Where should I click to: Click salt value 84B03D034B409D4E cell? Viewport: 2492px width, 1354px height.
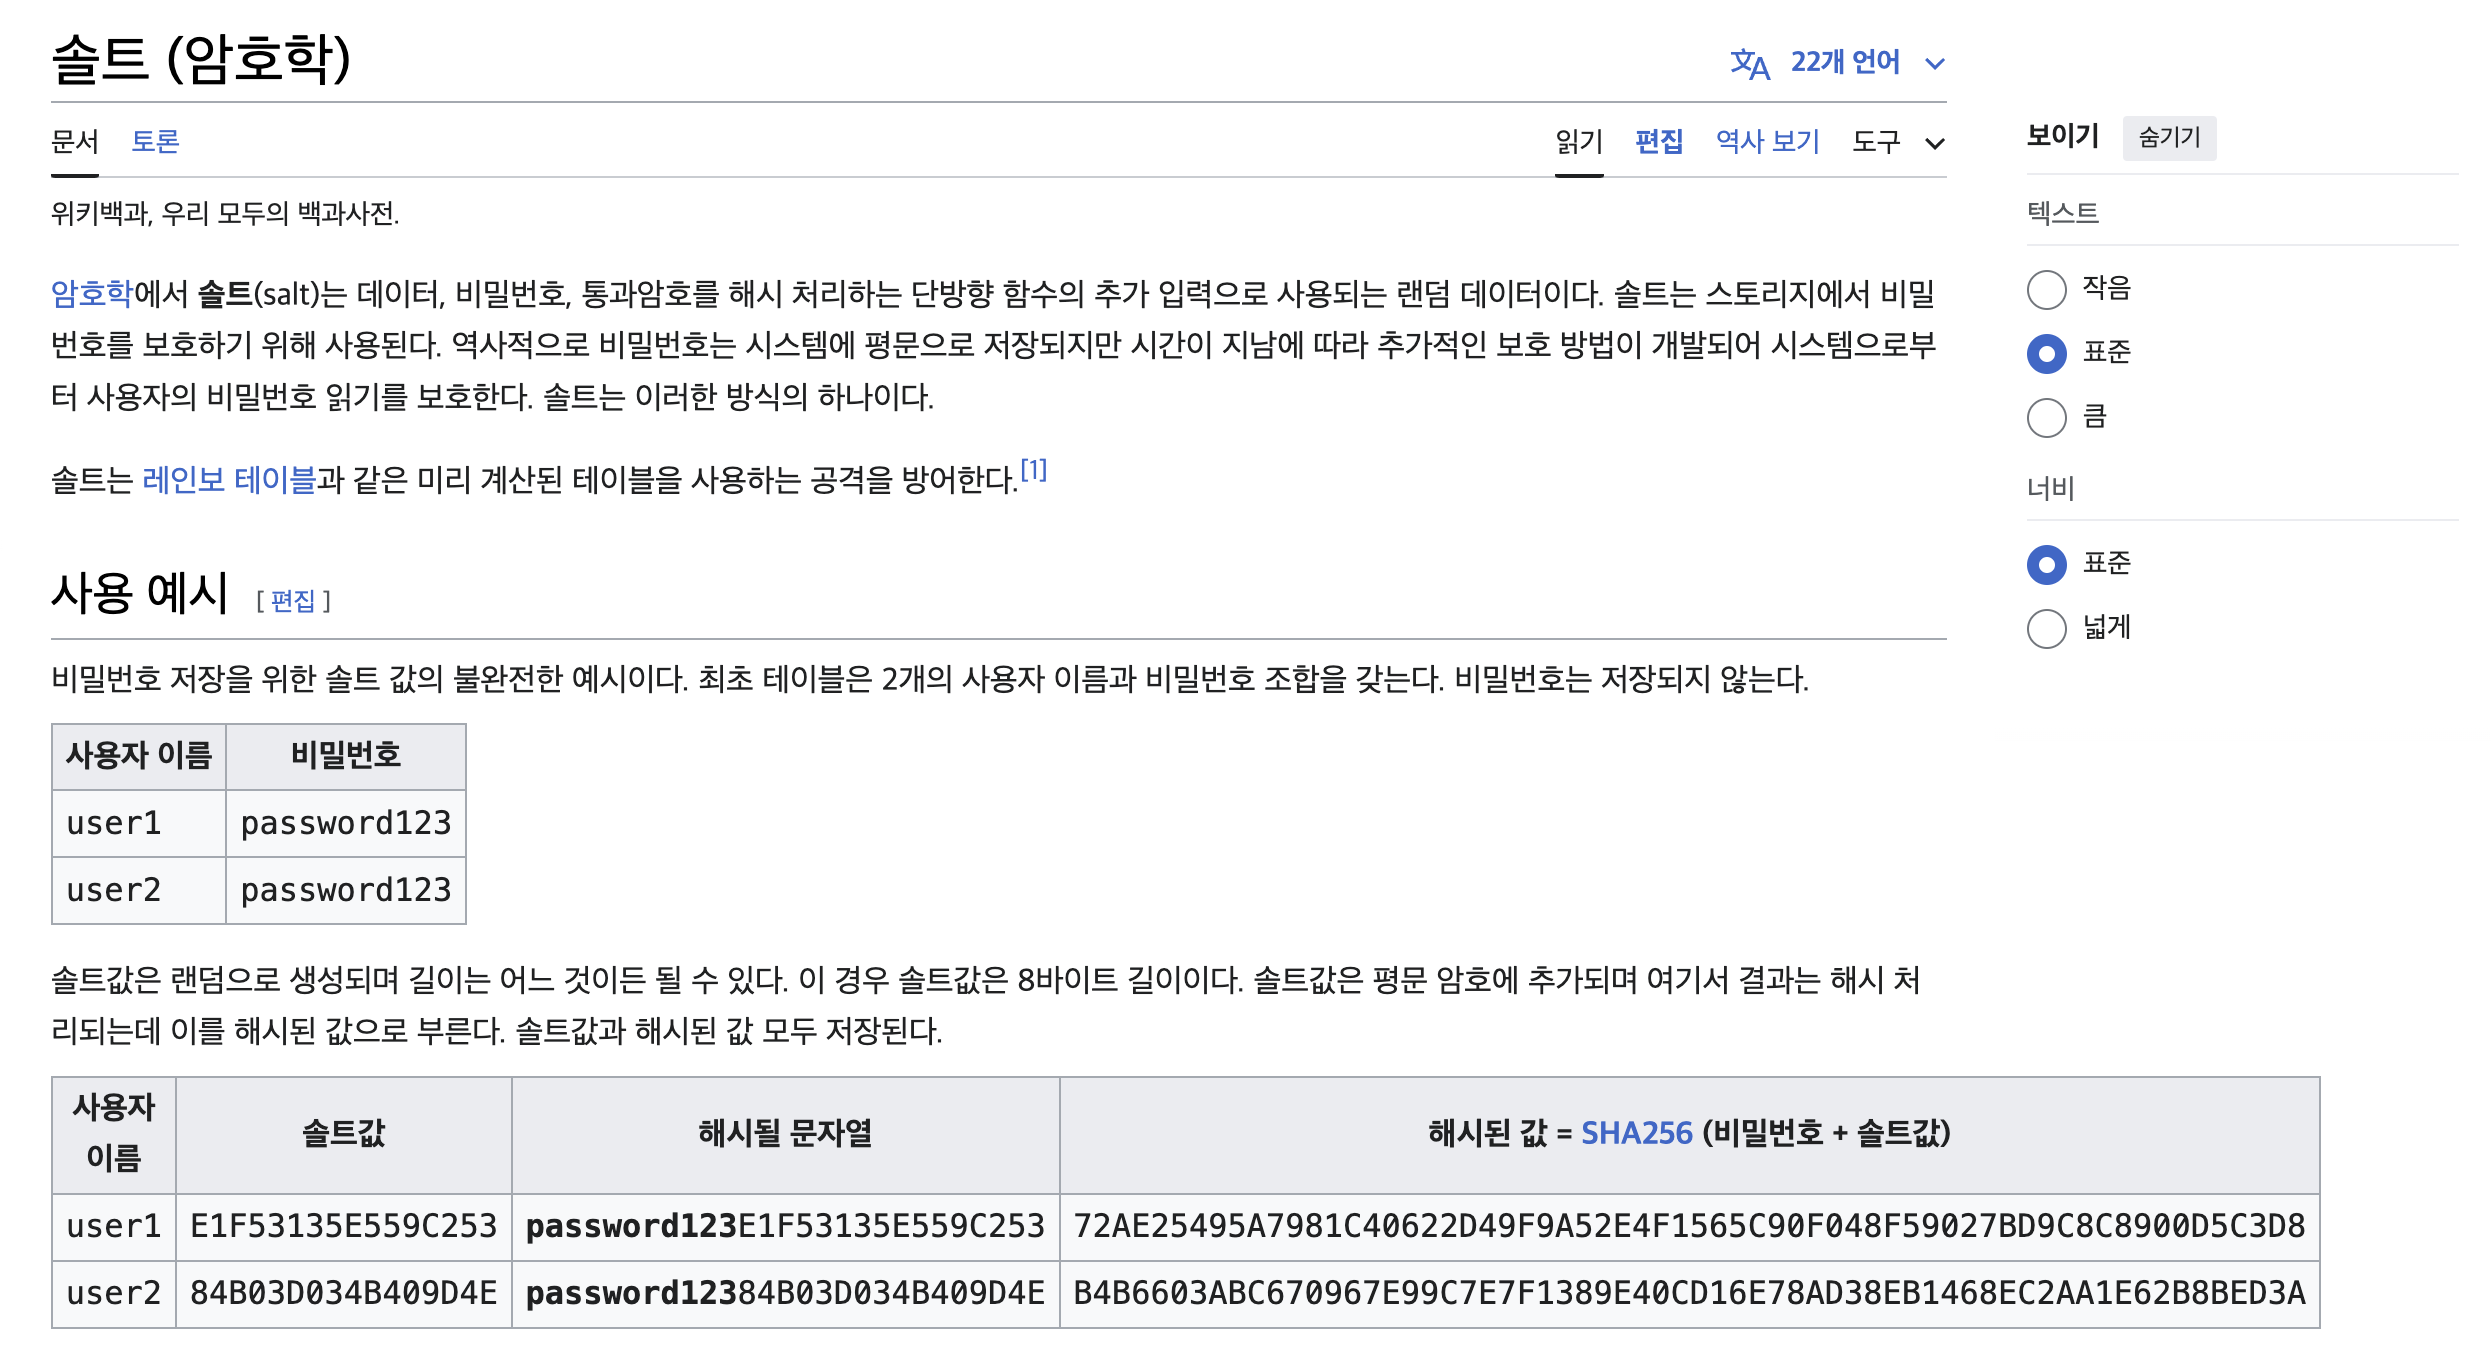[x=344, y=1293]
